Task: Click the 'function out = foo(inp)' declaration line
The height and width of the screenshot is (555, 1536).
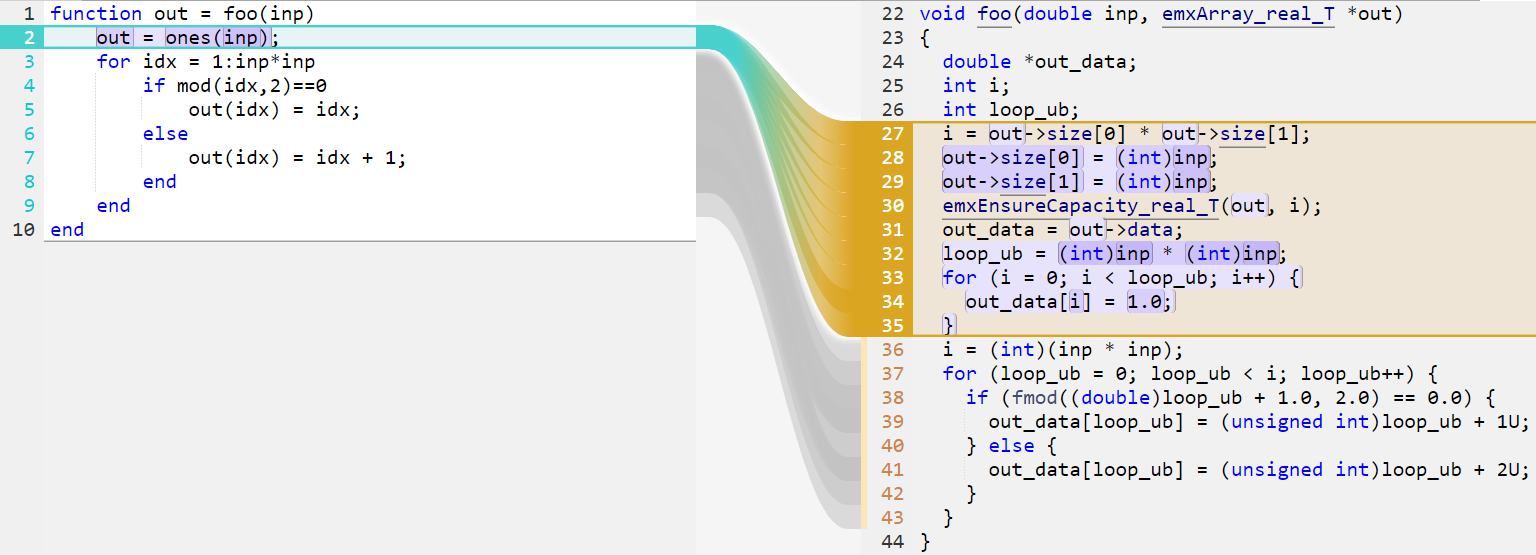Action: [x=182, y=14]
